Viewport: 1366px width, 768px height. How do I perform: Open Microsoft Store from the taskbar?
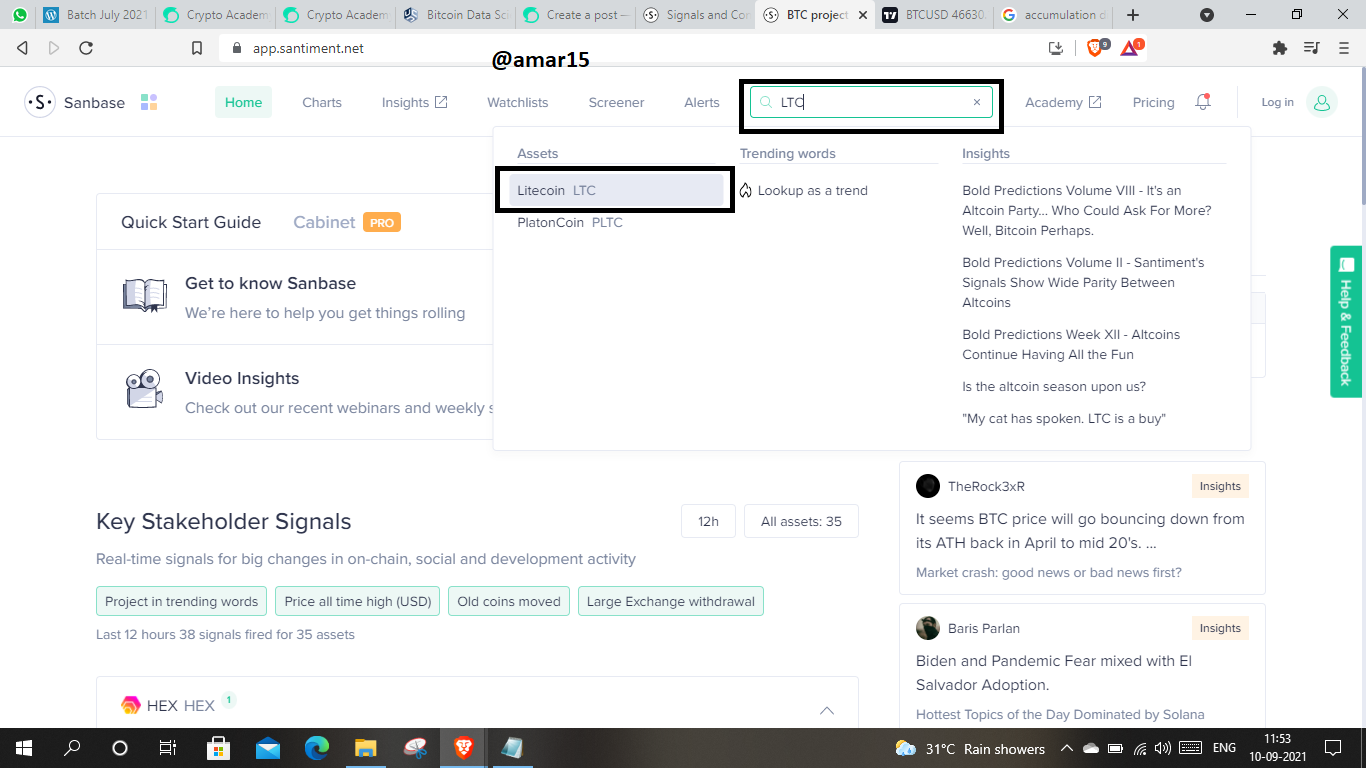tap(219, 748)
